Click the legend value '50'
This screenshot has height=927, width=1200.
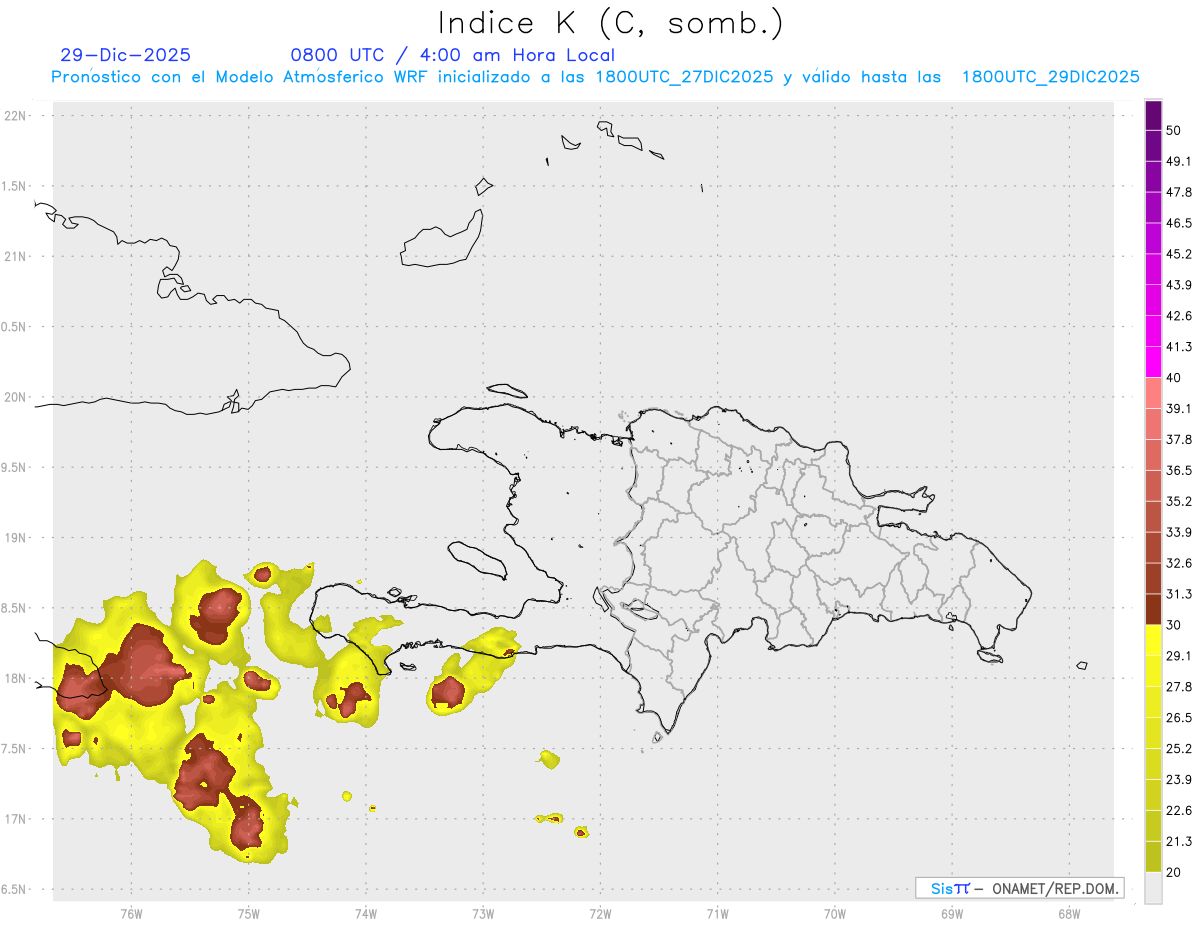1174,130
